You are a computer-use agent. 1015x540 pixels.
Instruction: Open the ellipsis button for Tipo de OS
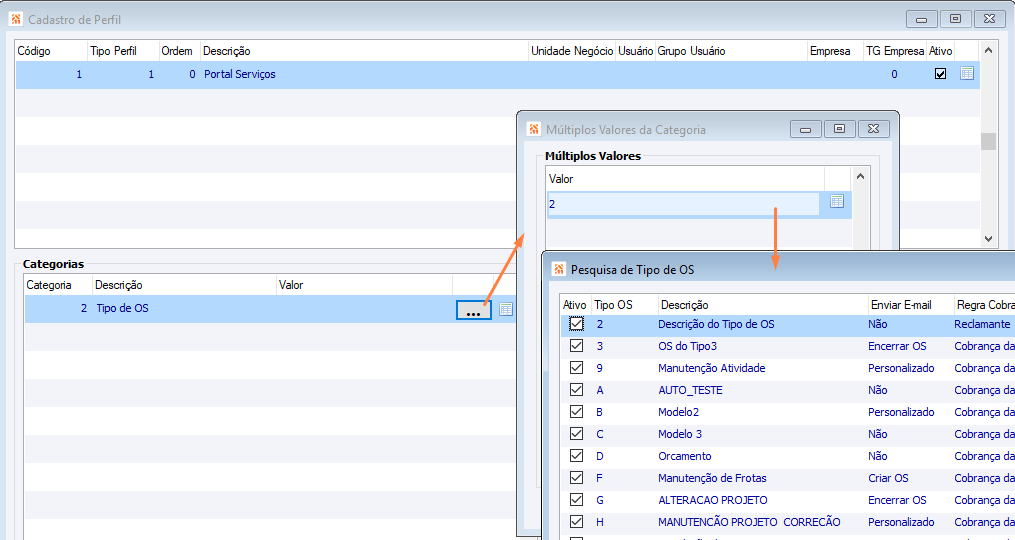coord(474,310)
